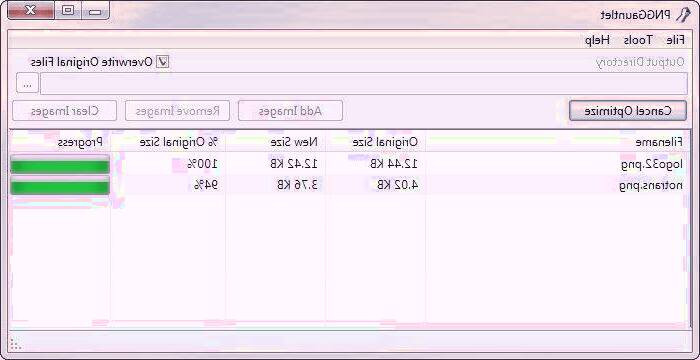Toggle Overwrite Original Files checkbox
The width and height of the screenshot is (700, 360).
point(163,62)
